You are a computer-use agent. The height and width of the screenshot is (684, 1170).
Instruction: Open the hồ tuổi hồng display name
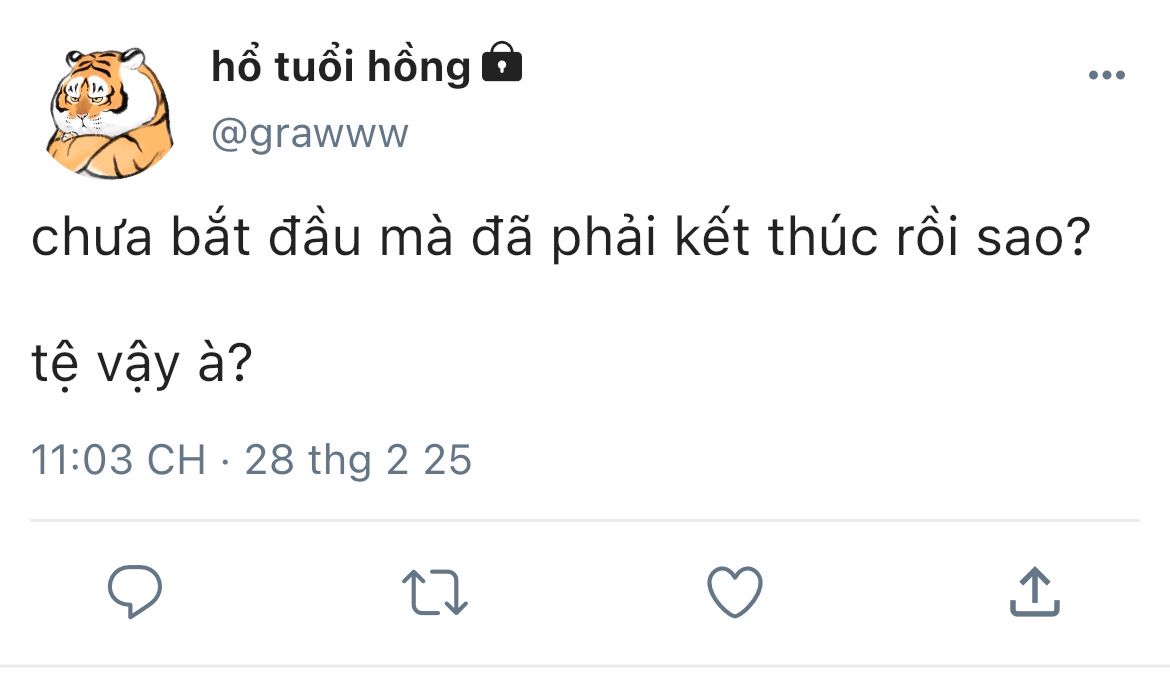click(341, 66)
